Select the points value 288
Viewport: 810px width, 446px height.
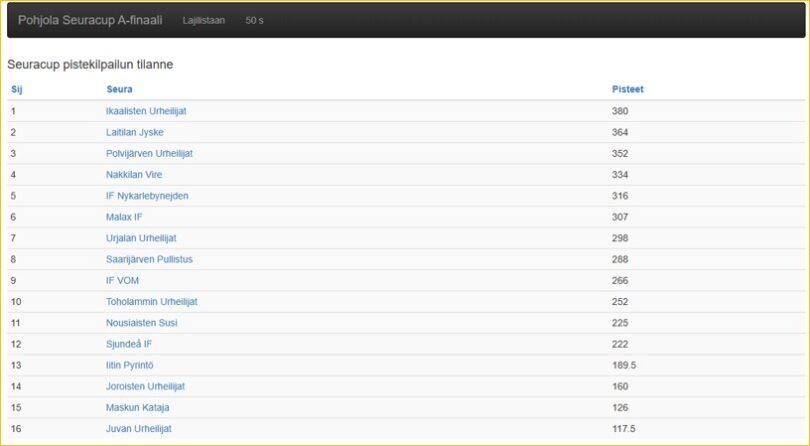tap(620, 259)
